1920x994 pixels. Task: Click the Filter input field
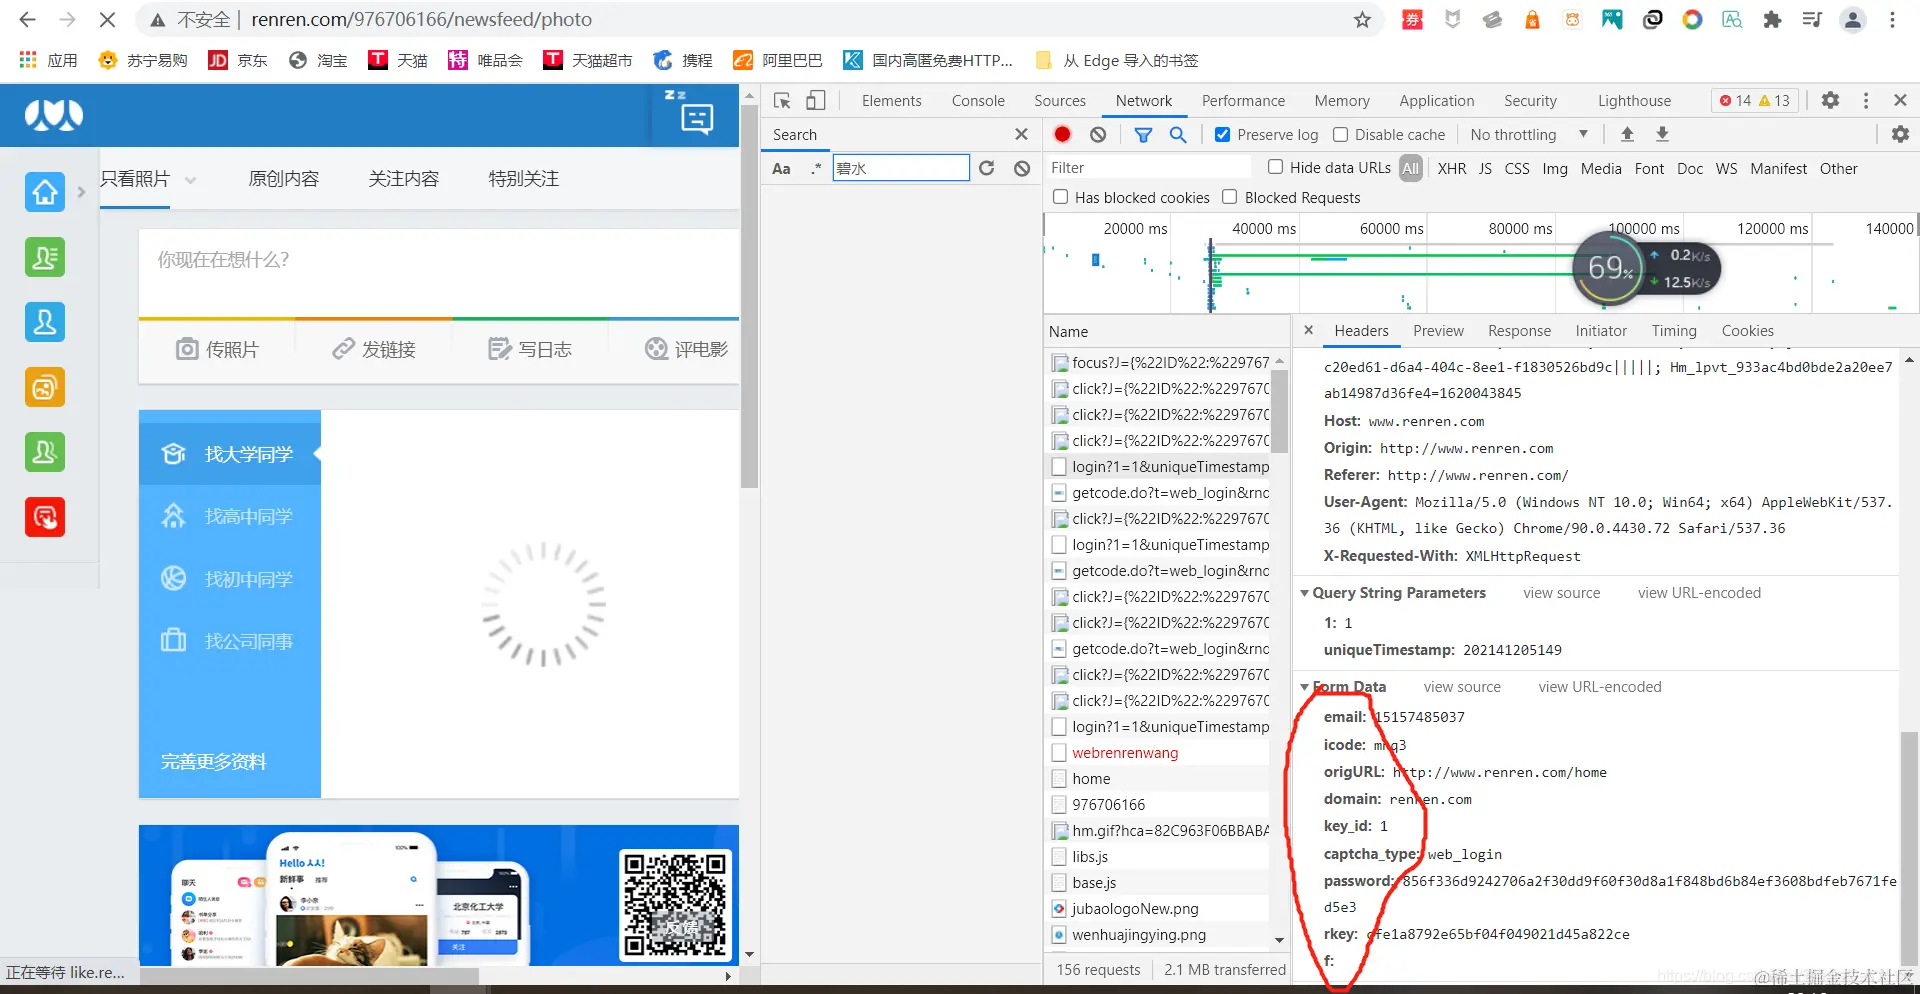point(1148,168)
